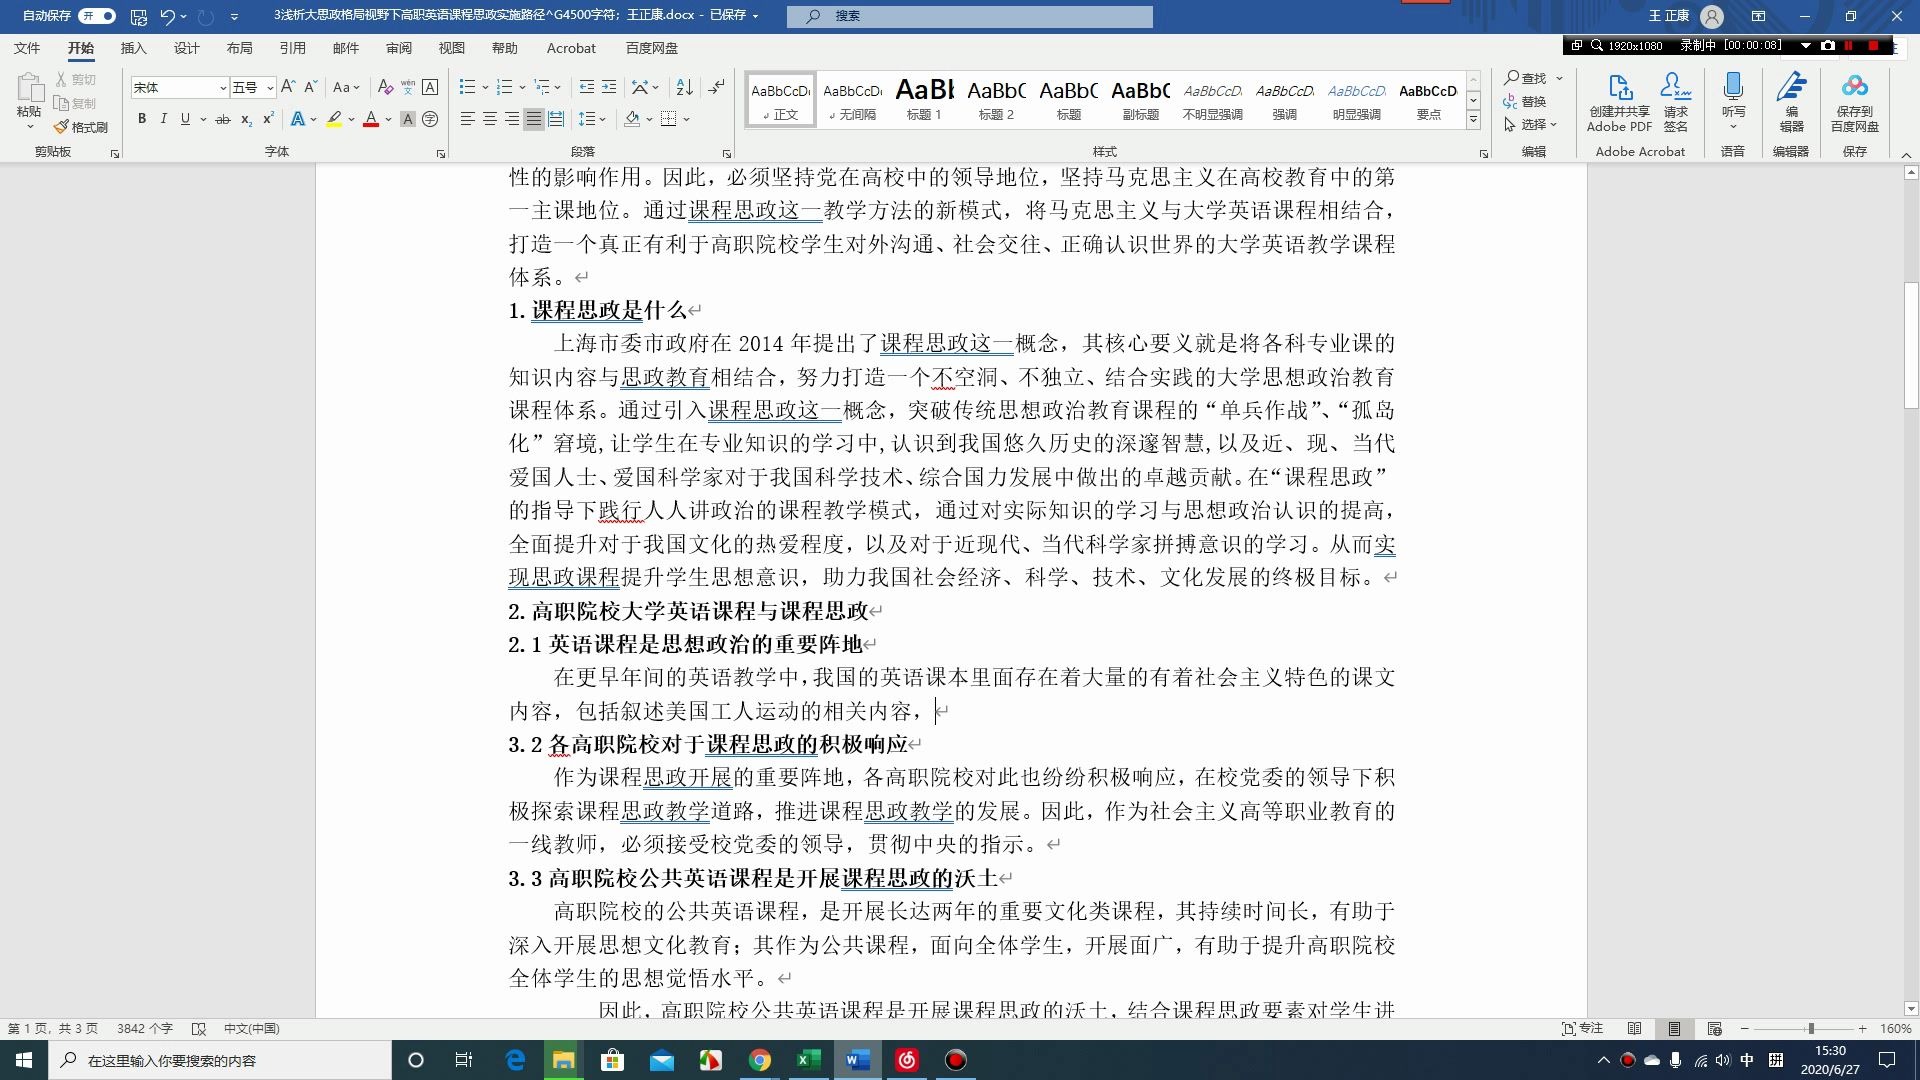Click the Paste clipboard icon

pos(29,88)
